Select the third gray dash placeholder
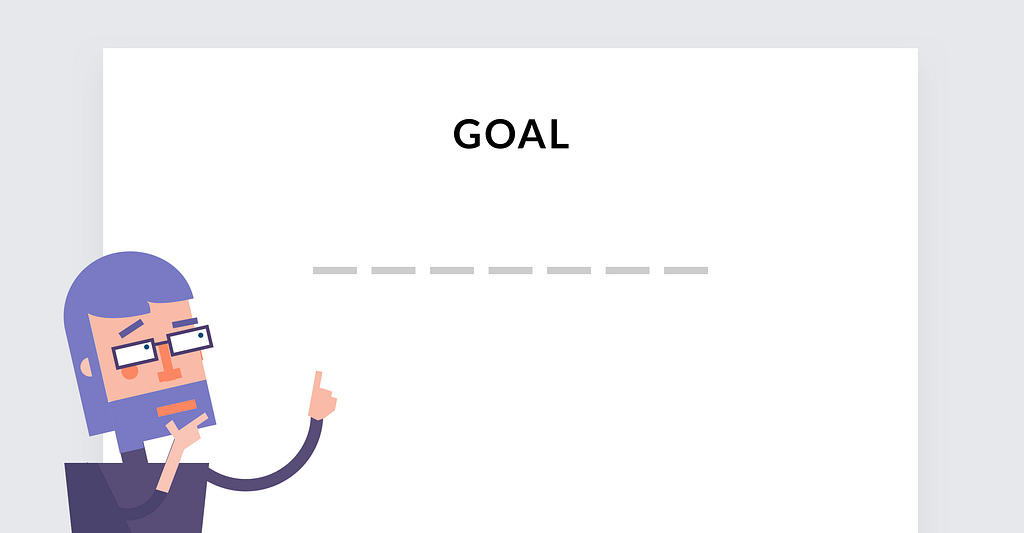Image resolution: width=1024 pixels, height=533 pixels. 452,270
